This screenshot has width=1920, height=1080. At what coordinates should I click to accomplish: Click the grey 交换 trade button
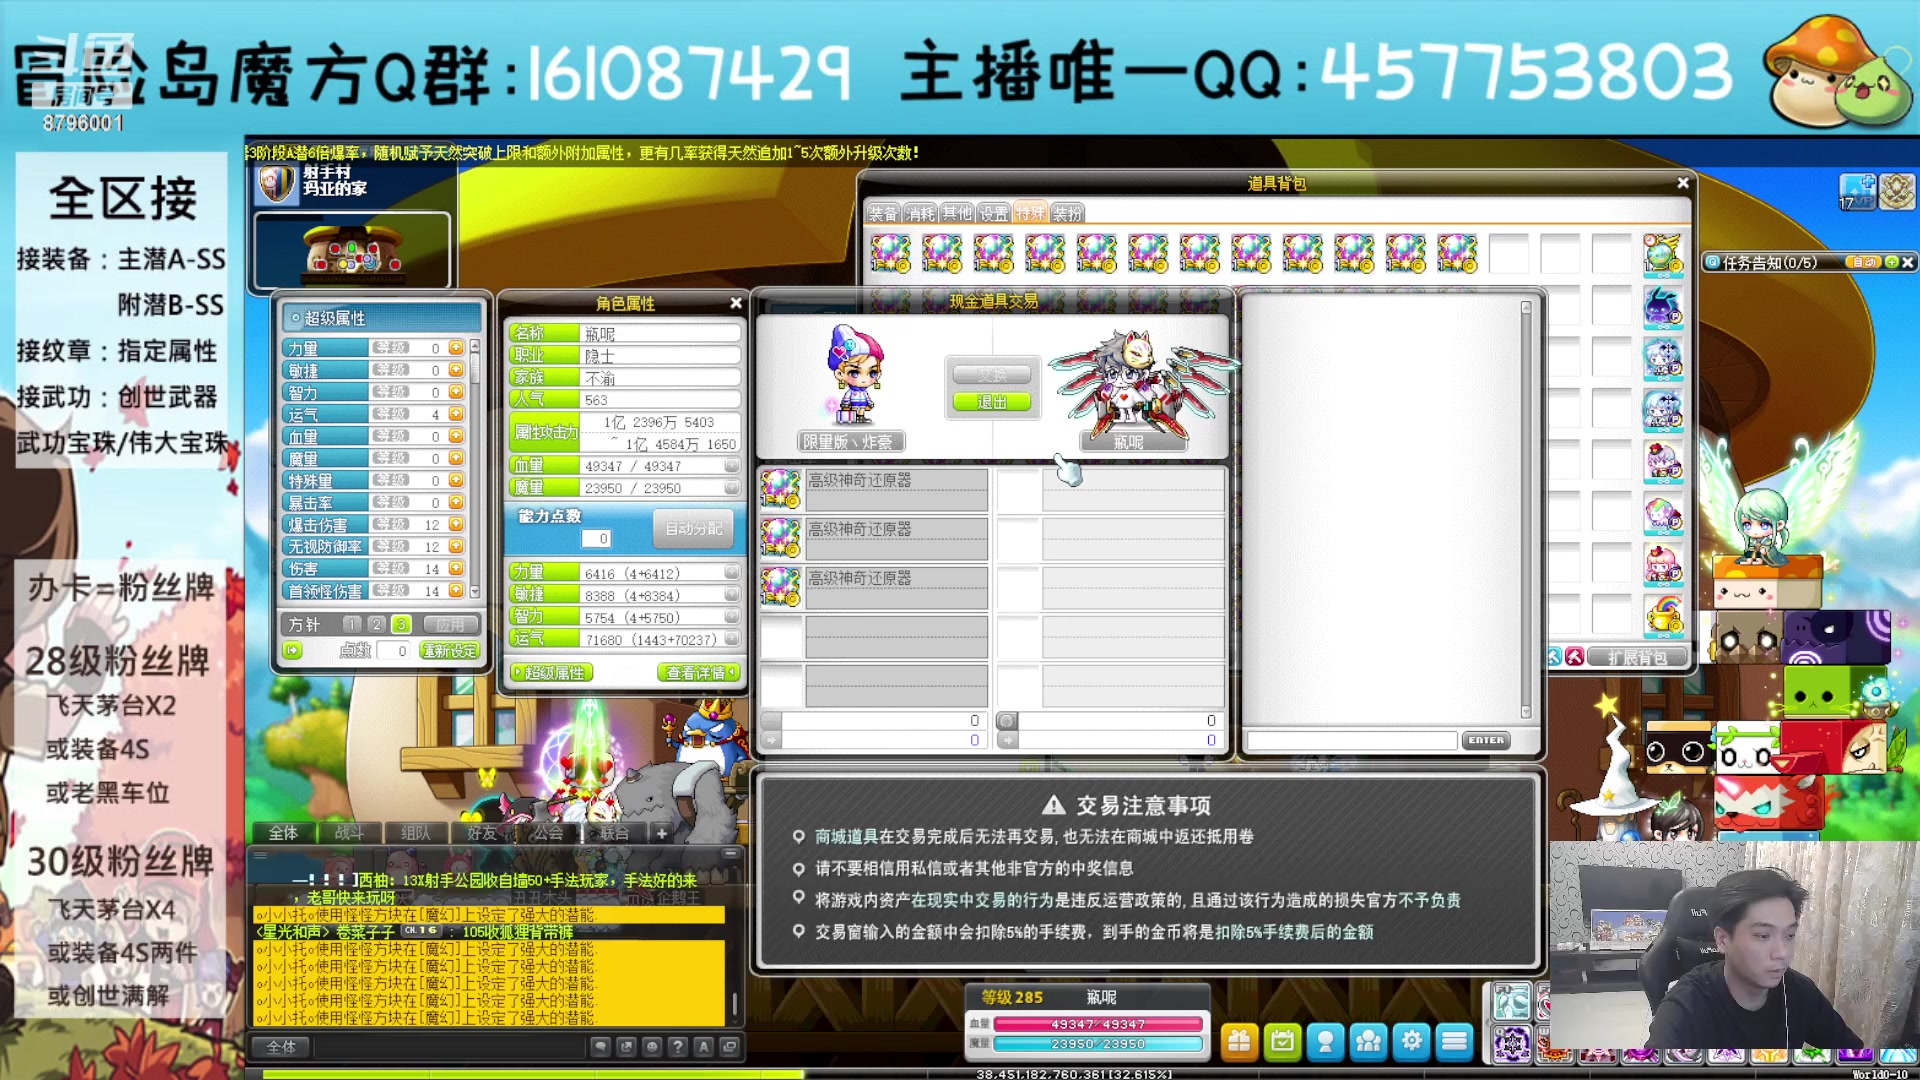coord(991,375)
